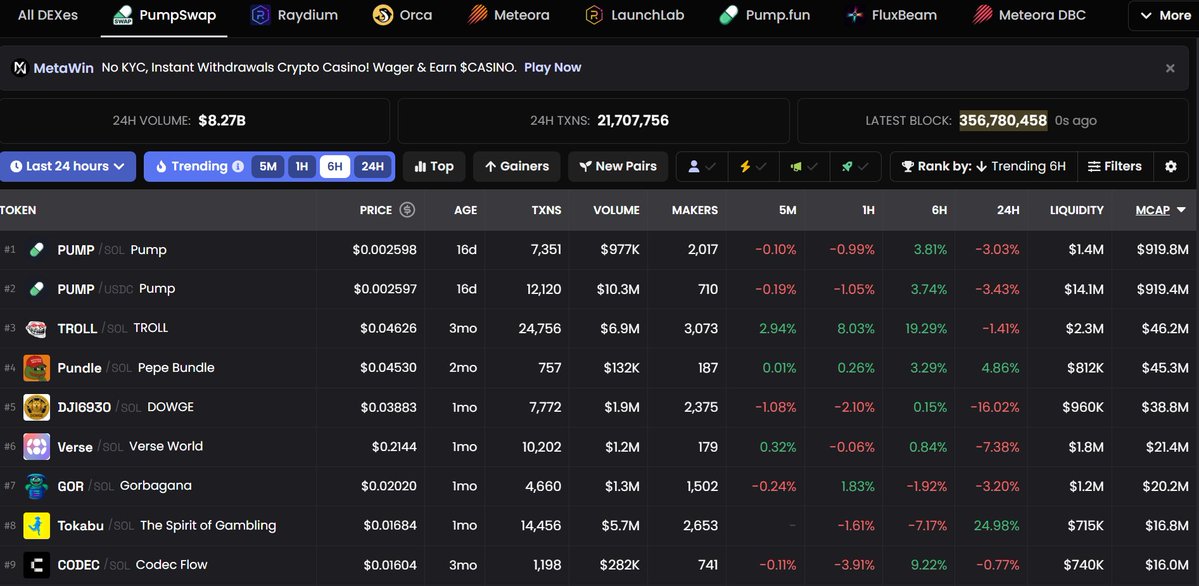Sort by MAKERS column header

[x=694, y=210]
